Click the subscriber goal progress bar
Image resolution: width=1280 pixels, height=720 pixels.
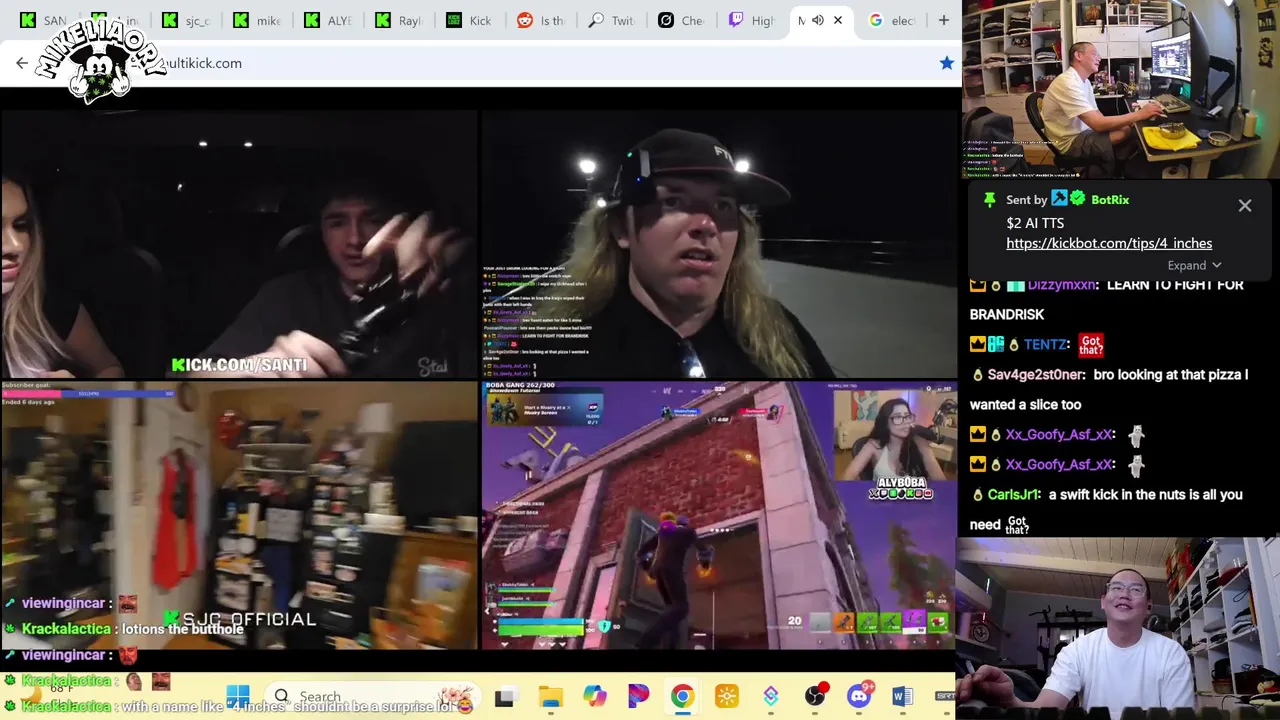coord(90,394)
